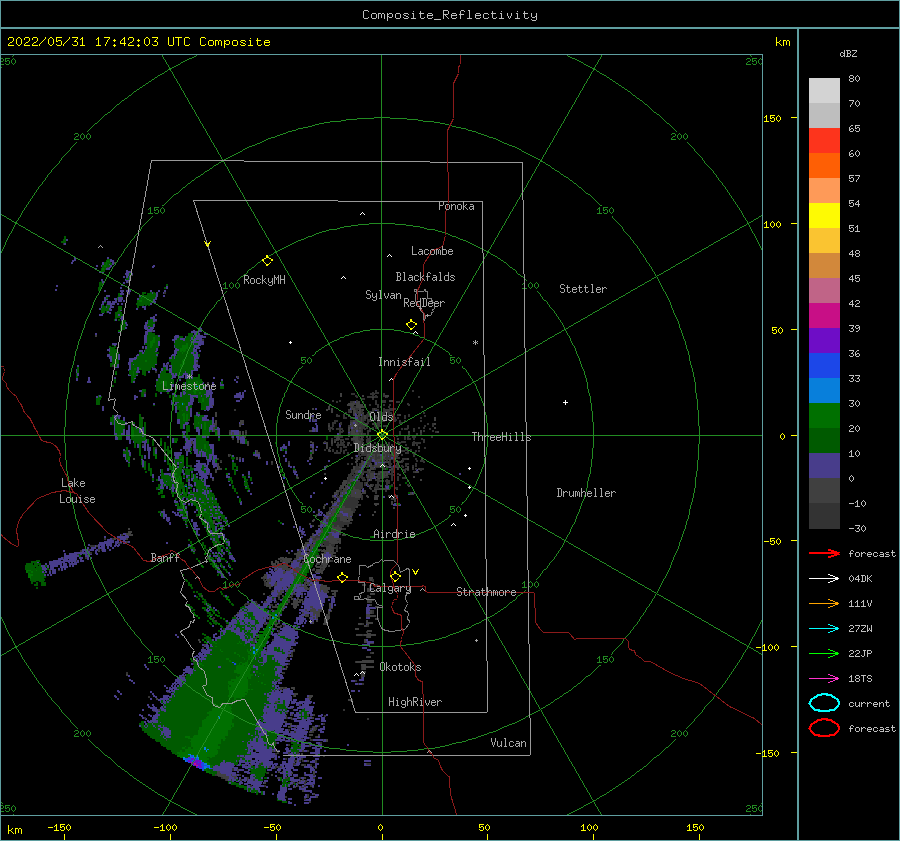
Task: Click the light gray 70-80 dBZ swatch
Action: pos(824,91)
